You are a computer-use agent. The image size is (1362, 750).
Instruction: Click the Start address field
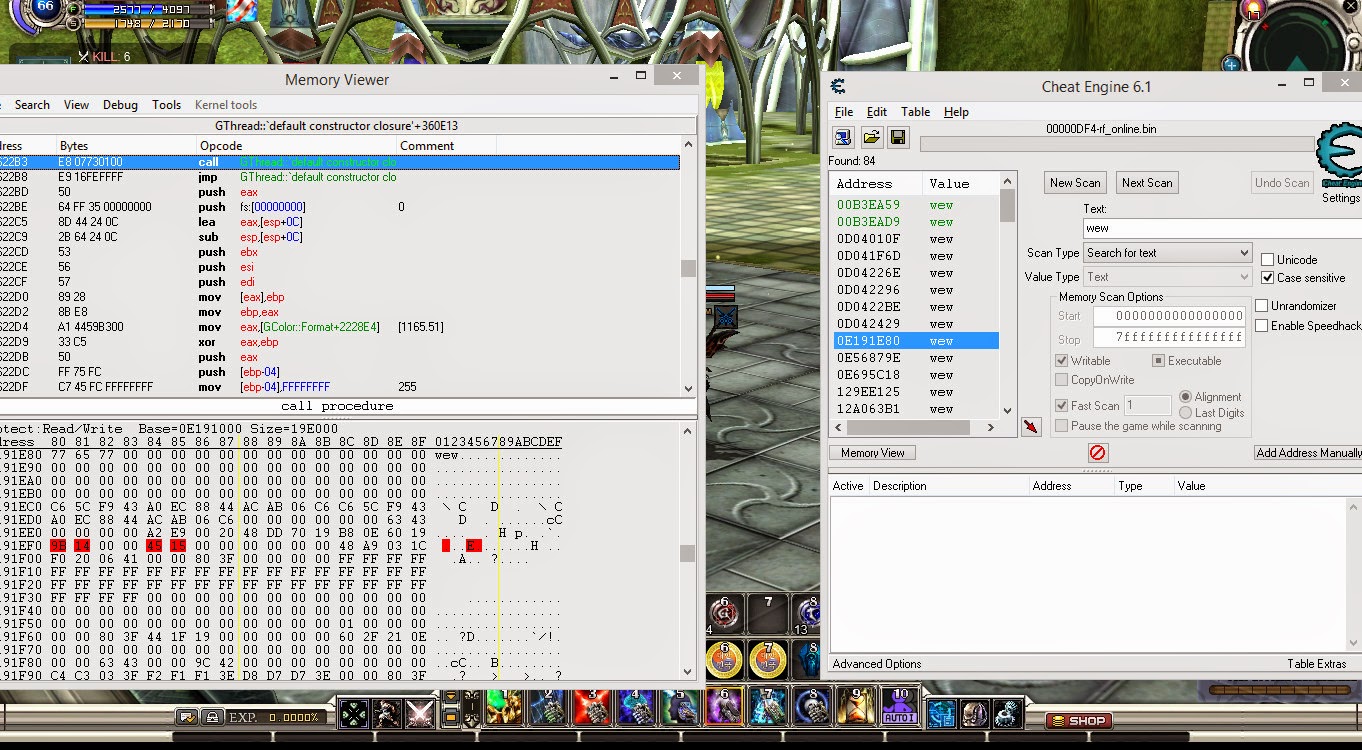pos(1169,316)
